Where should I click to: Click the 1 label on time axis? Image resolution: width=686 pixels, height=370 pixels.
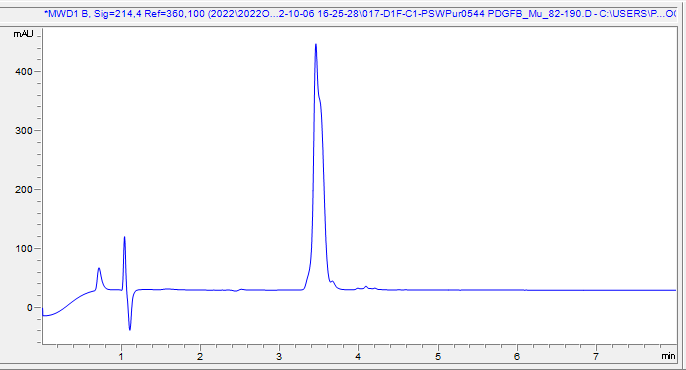tap(121, 356)
